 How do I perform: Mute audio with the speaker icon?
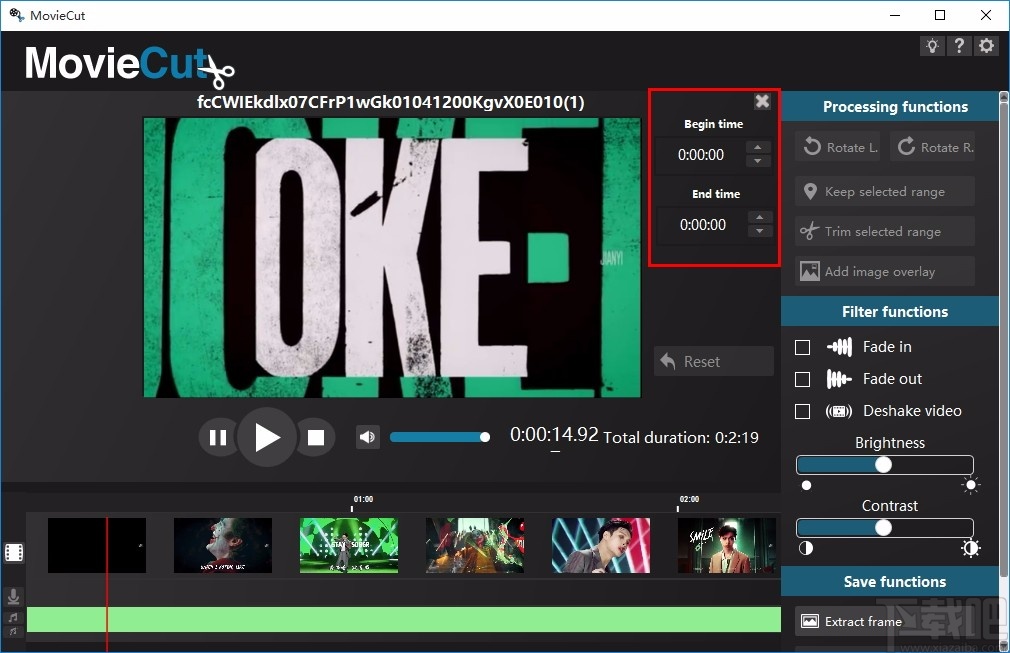click(368, 437)
